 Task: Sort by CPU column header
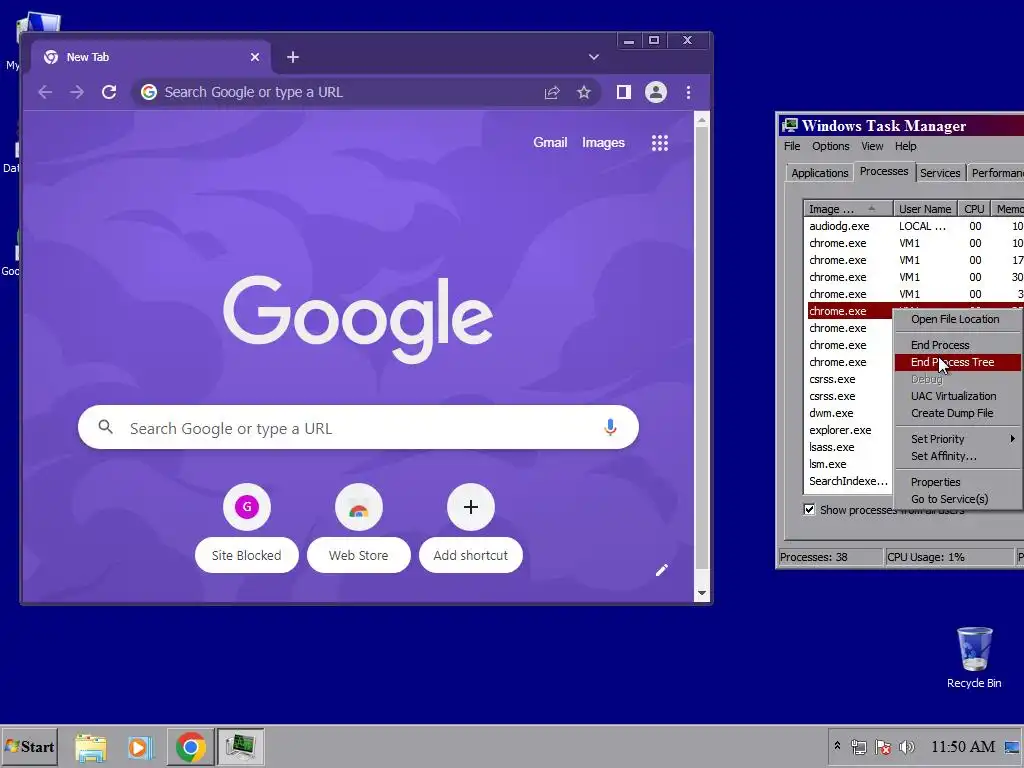click(974, 209)
